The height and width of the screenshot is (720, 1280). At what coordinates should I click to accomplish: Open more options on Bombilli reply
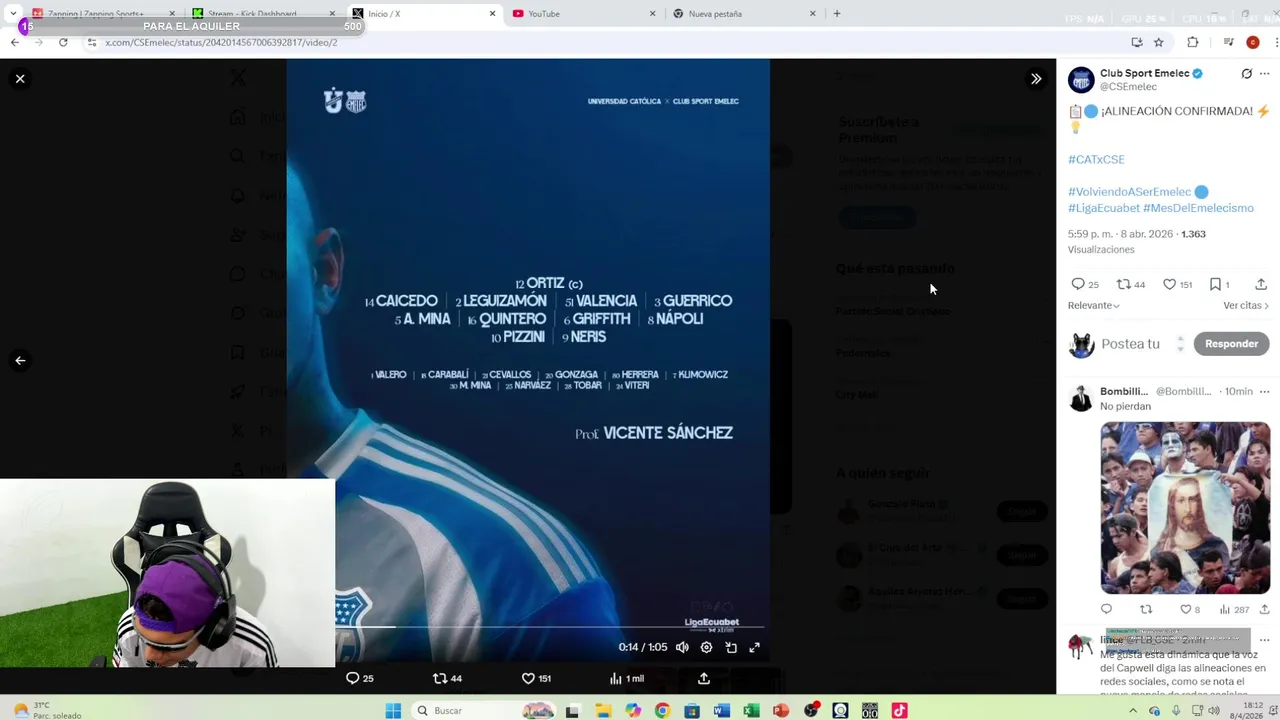(x=1264, y=391)
